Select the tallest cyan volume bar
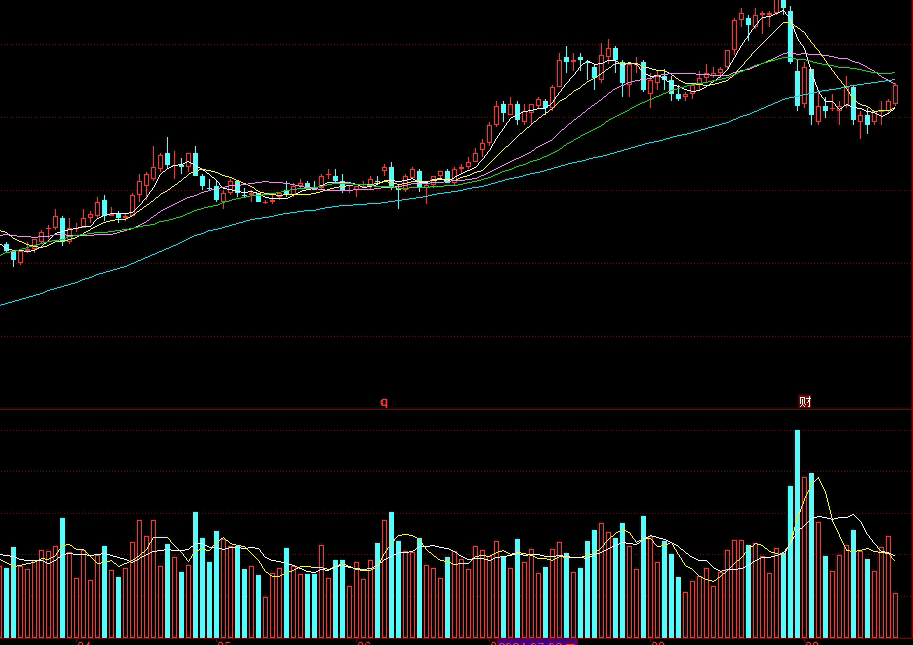Image resolution: width=913 pixels, height=645 pixels. [x=798, y=534]
